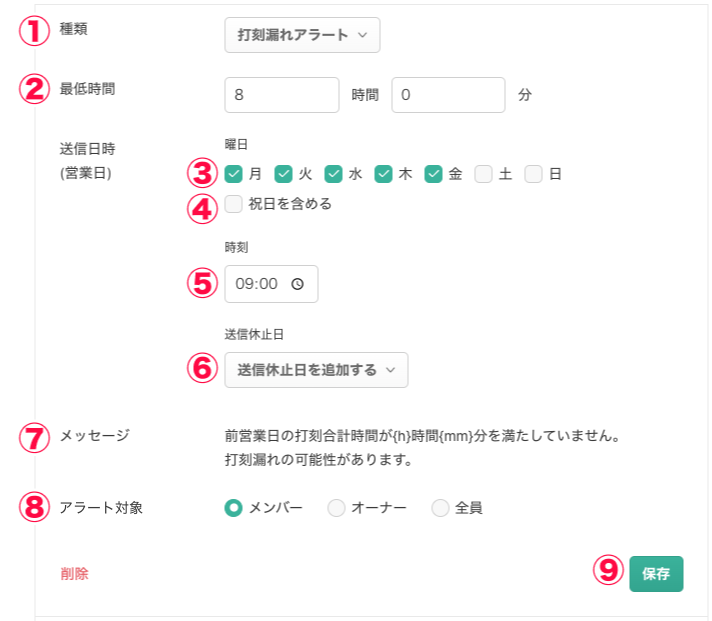This screenshot has width=712, height=621.
Task: Focus the 時間 hours input field
Action: click(x=282, y=95)
